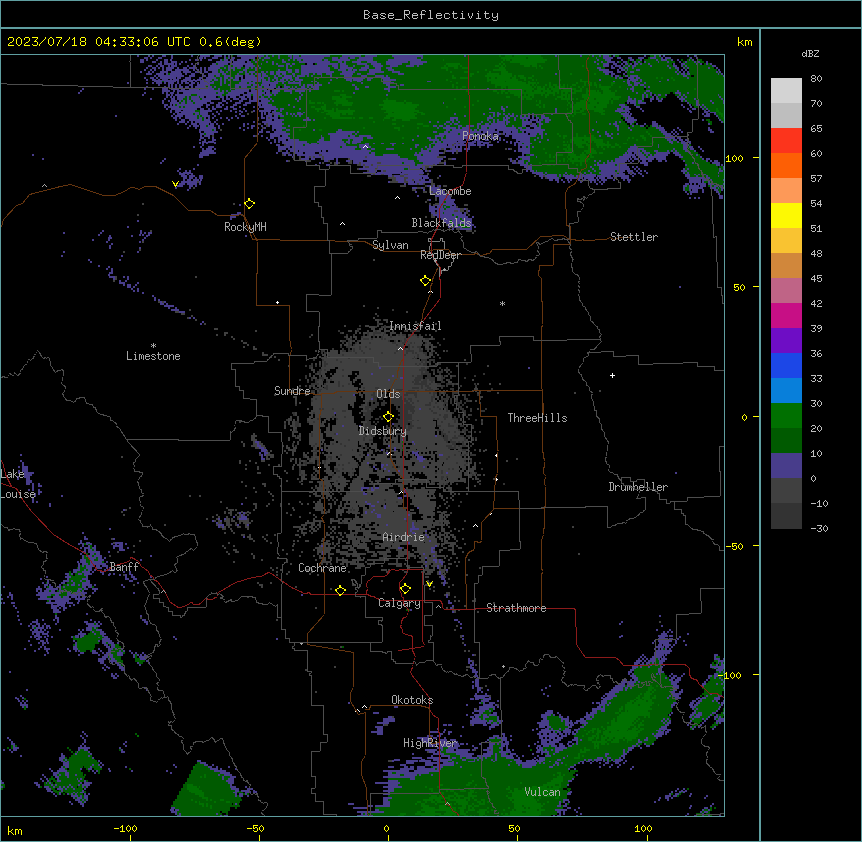
Task: Click the Base_Reflectivity title
Action: click(431, 15)
